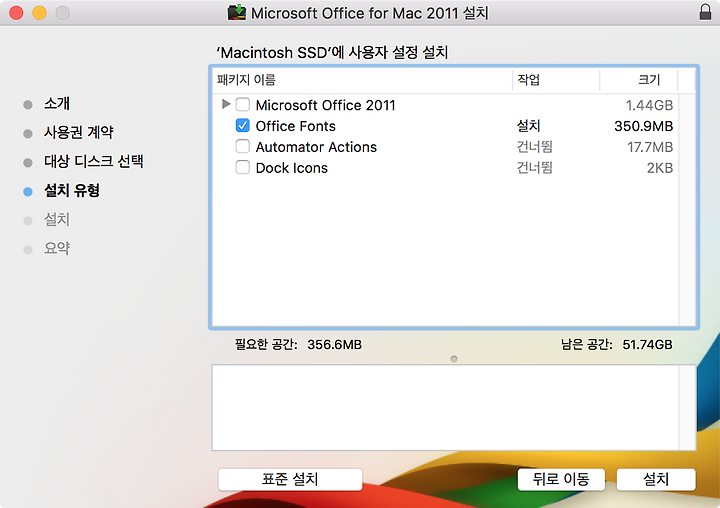This screenshot has width=720, height=508.
Task: Click 설치 action in Office Fonts row
Action: click(x=529, y=126)
